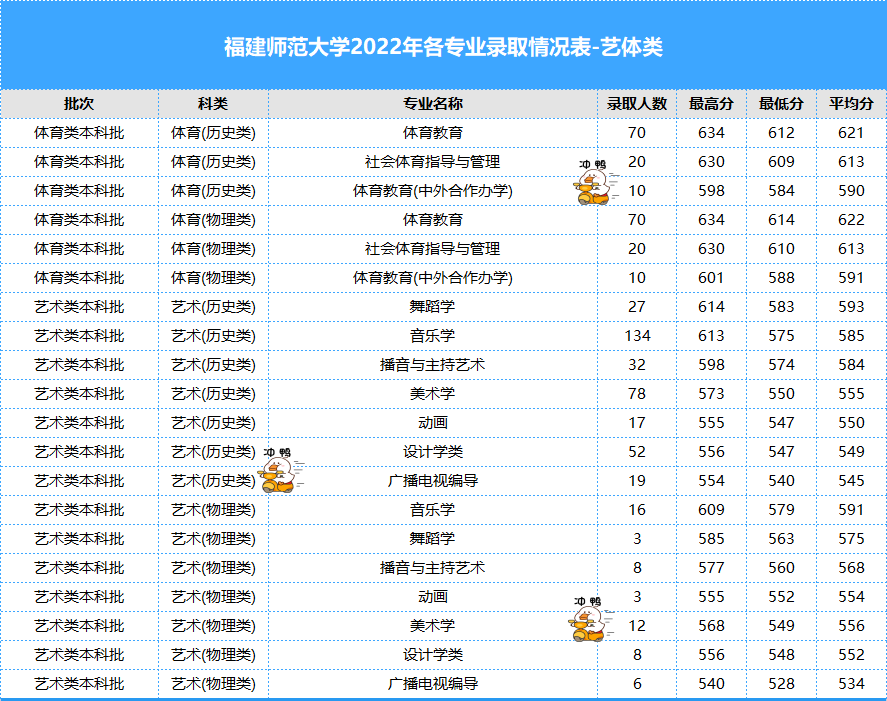Screen dimensions: 887x701
Task: Click highest score 585 for 舞蹈学 物理类
Action: coord(711,539)
